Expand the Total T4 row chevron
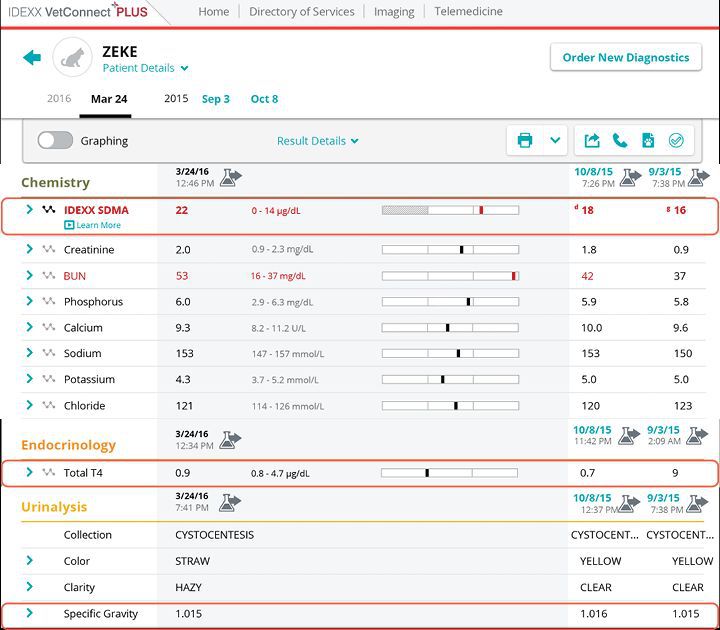The height and width of the screenshot is (630, 720). (x=30, y=472)
